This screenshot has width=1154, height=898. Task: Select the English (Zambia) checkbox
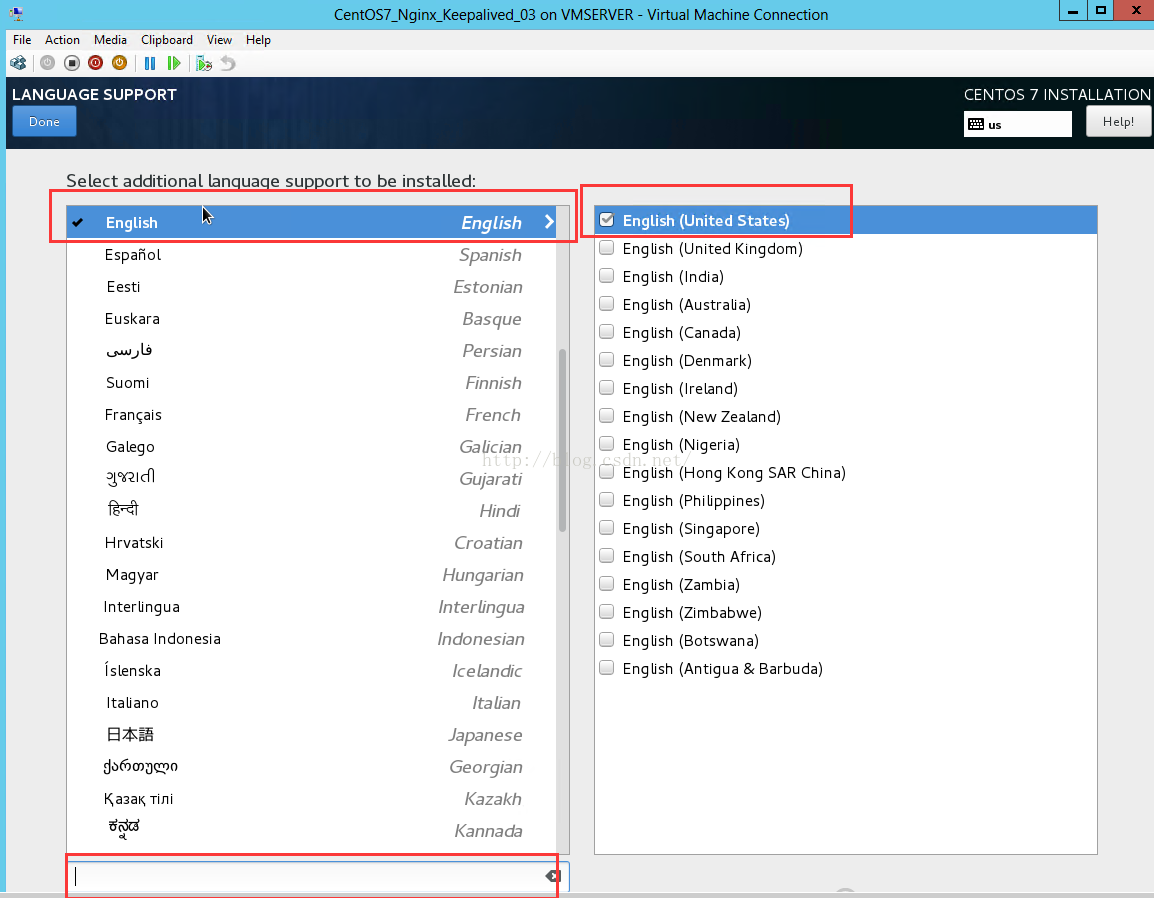pos(606,583)
